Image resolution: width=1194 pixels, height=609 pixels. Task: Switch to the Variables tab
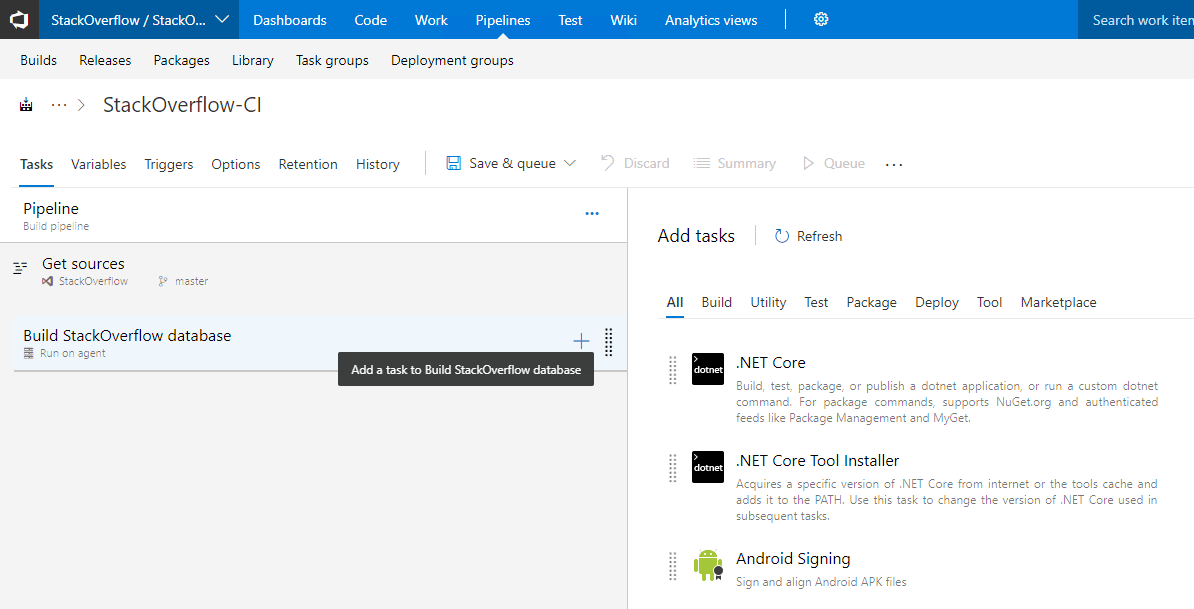pyautogui.click(x=98, y=164)
